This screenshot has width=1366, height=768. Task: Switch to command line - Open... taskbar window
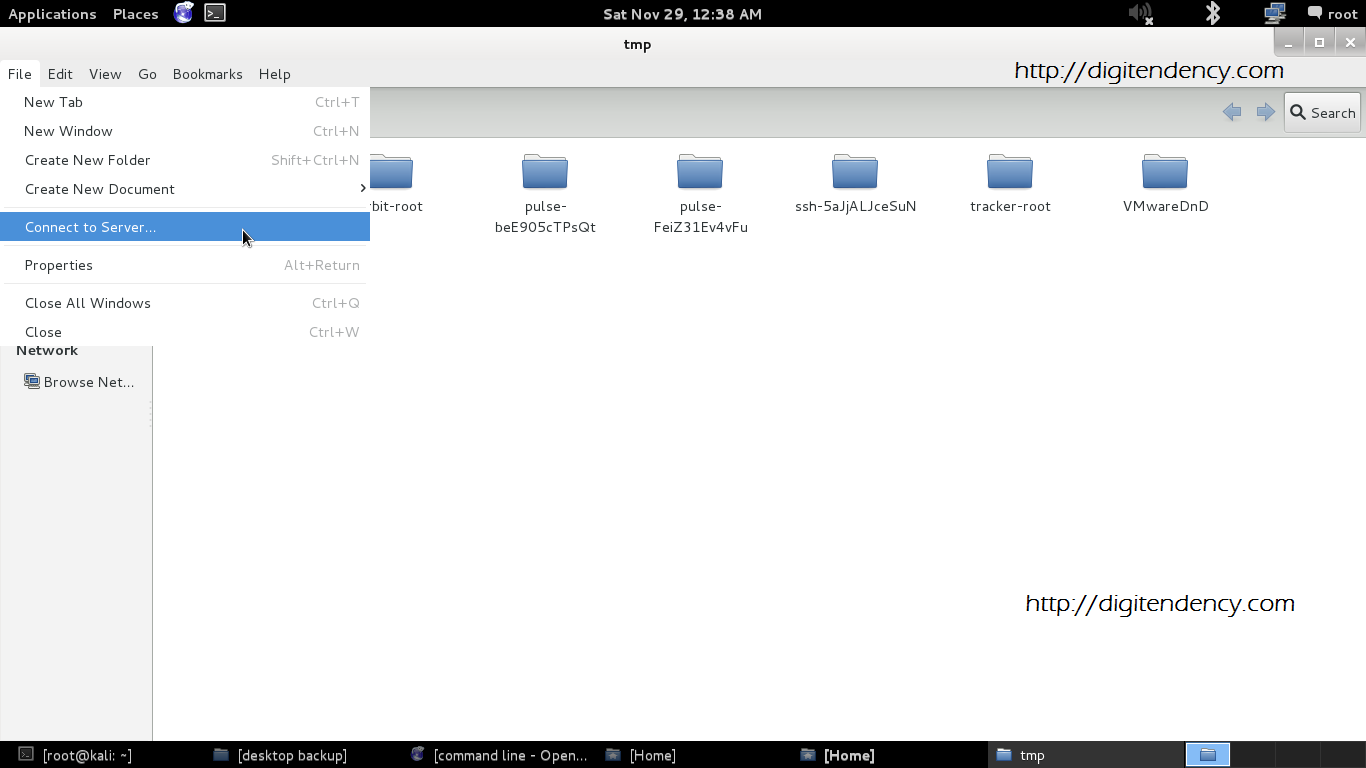499,755
